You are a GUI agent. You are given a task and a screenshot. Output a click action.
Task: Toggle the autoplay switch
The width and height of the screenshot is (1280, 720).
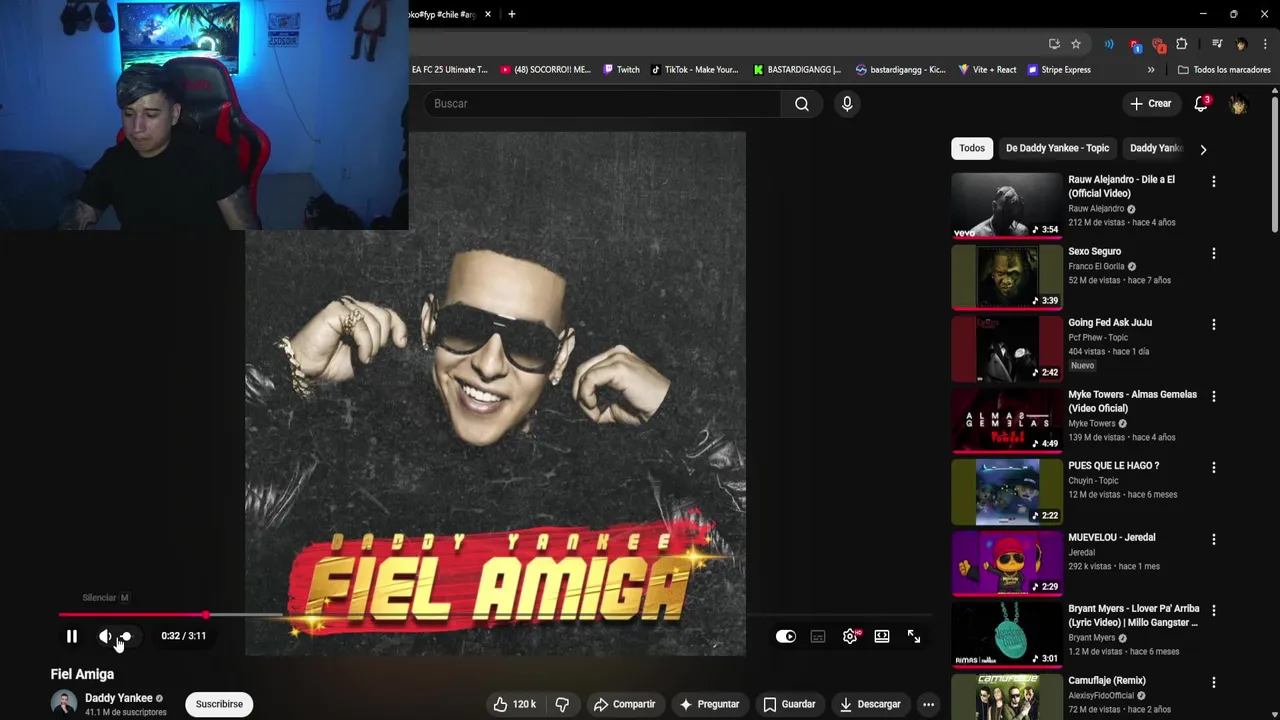(x=786, y=636)
